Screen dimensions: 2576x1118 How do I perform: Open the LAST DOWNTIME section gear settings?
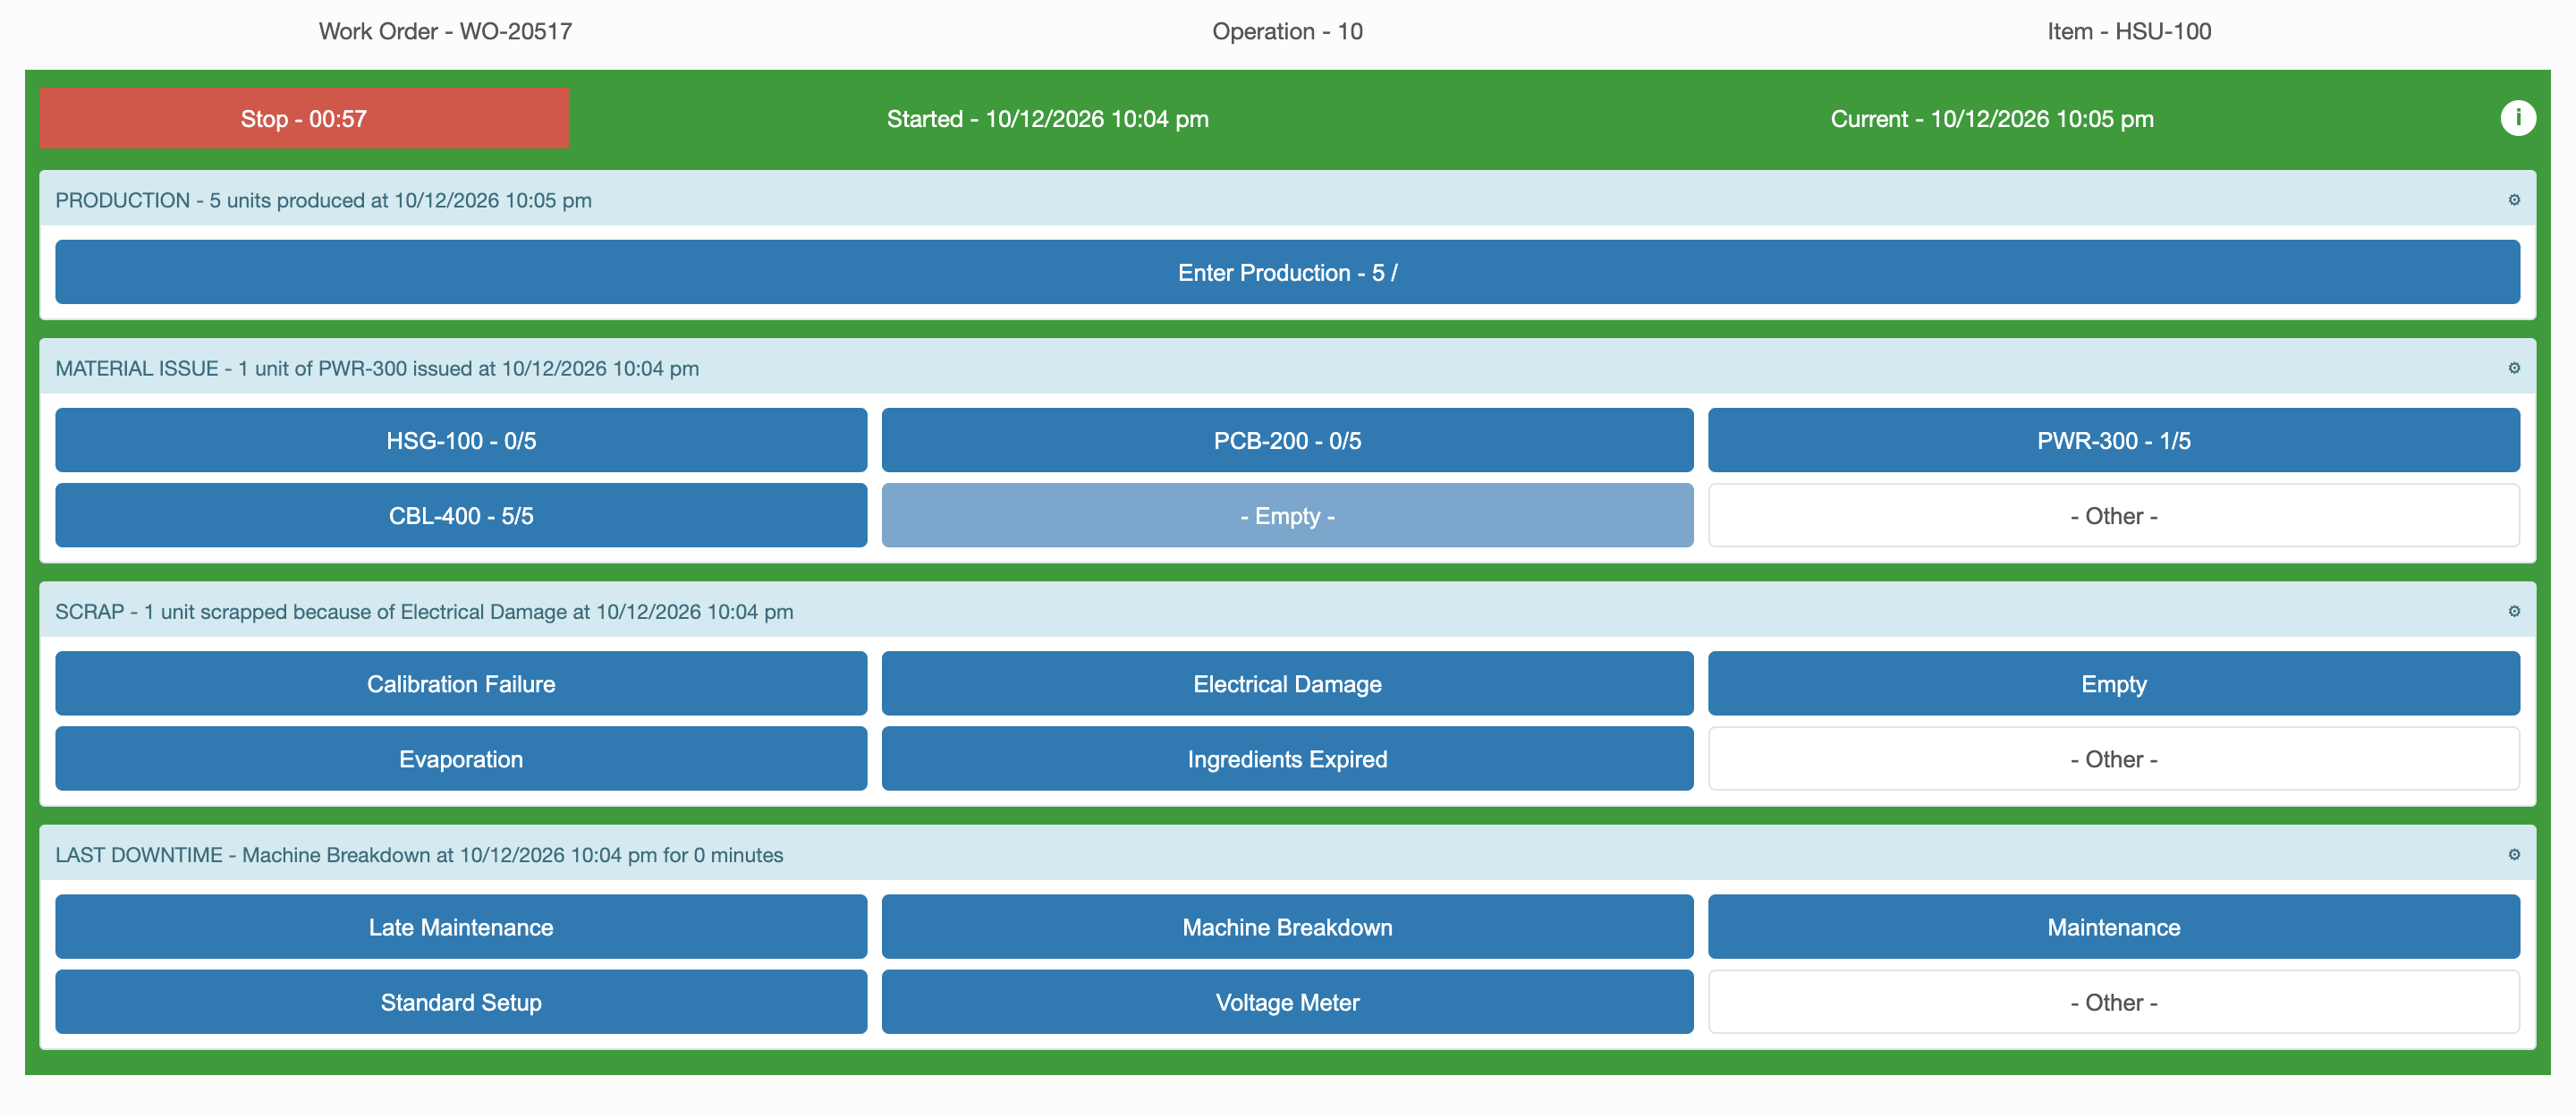pos(2513,854)
